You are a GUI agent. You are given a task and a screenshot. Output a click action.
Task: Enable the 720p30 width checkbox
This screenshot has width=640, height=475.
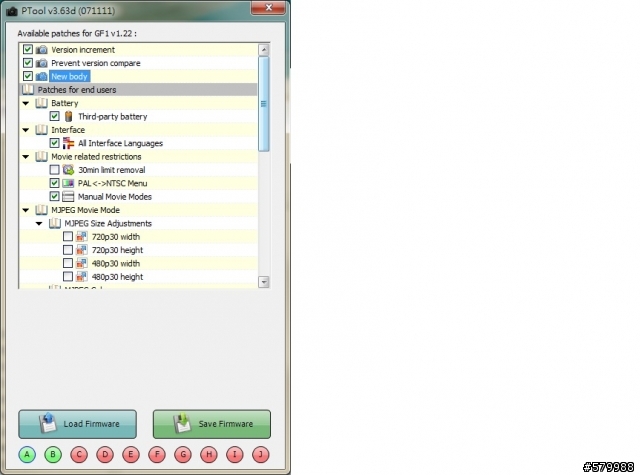pos(68,237)
